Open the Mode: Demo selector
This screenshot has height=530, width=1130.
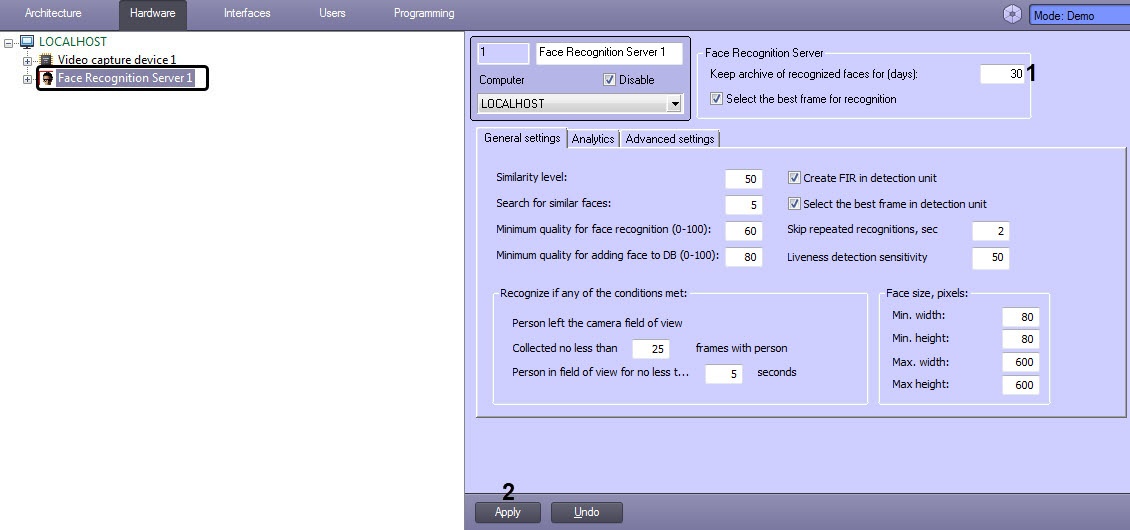(x=1080, y=15)
